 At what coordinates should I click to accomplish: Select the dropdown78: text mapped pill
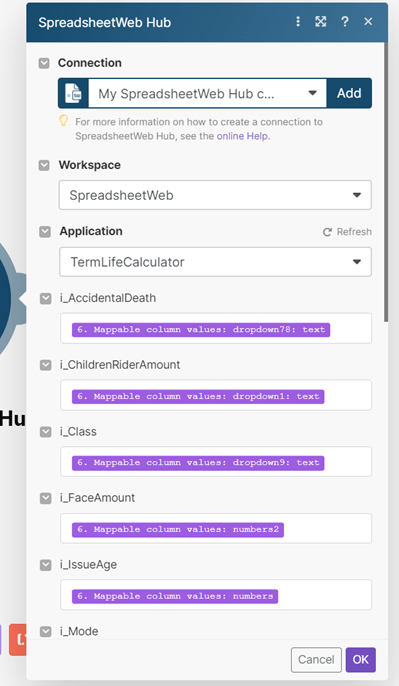click(x=201, y=329)
